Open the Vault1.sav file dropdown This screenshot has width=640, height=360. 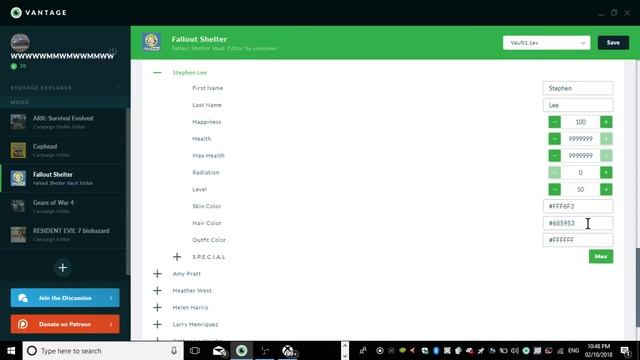546,42
